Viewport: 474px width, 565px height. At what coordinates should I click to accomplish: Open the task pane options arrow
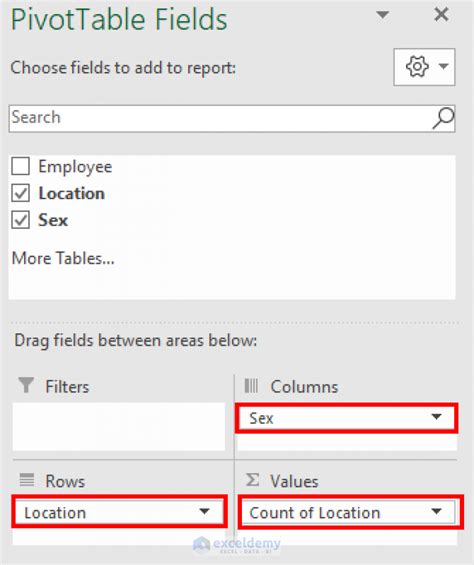382,15
